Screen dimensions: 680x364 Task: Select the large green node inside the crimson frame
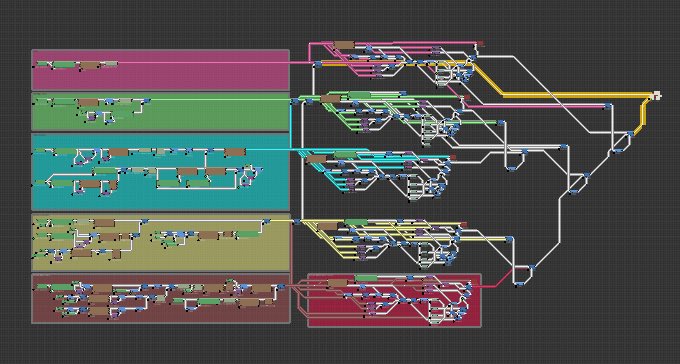coord(366,278)
